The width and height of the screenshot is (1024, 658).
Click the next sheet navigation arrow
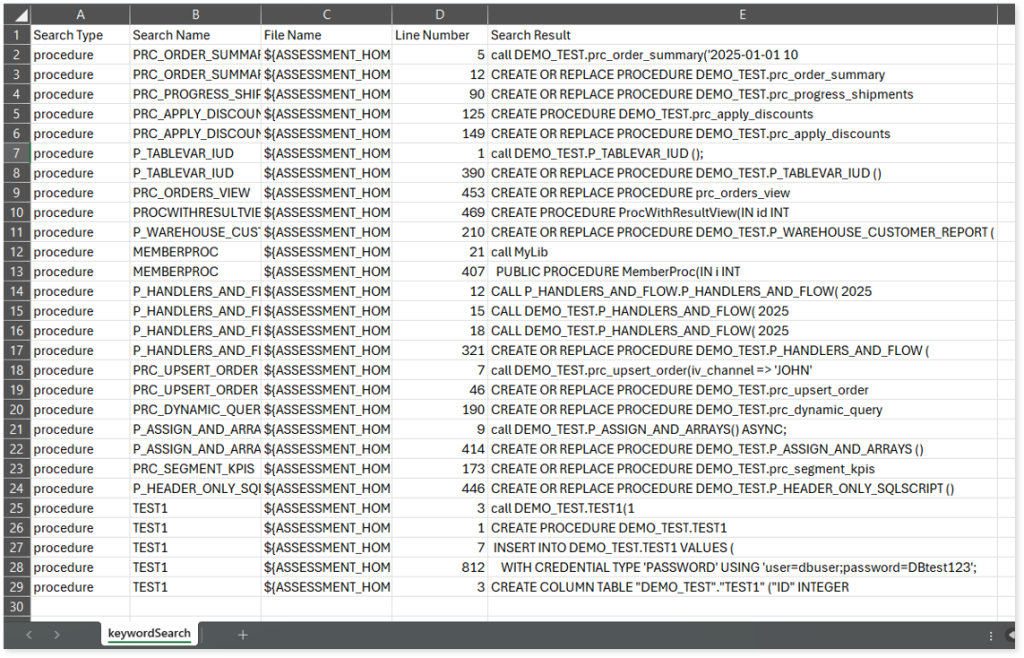[57, 634]
